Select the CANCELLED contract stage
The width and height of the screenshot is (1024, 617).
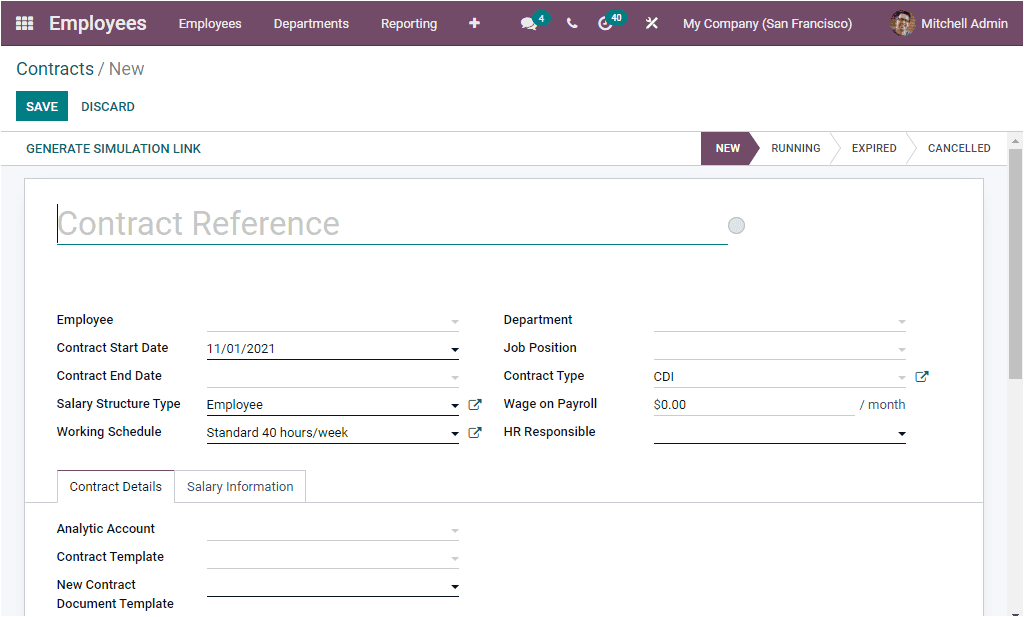pos(957,148)
